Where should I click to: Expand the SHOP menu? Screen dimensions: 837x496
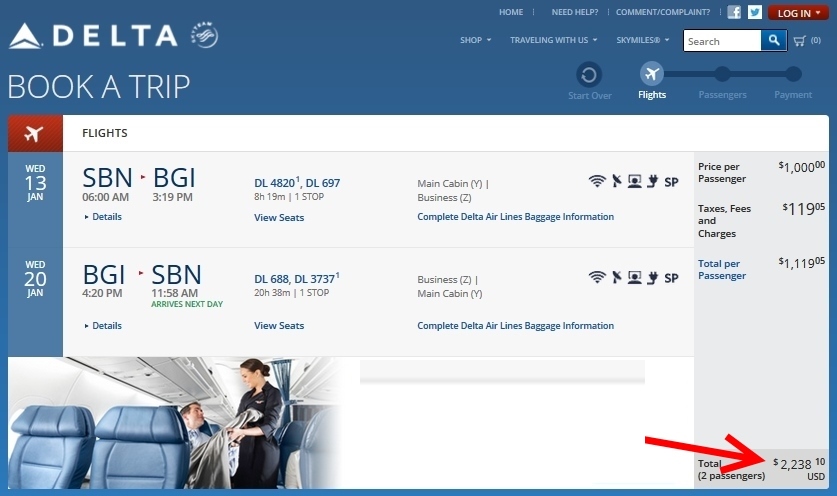coord(475,41)
